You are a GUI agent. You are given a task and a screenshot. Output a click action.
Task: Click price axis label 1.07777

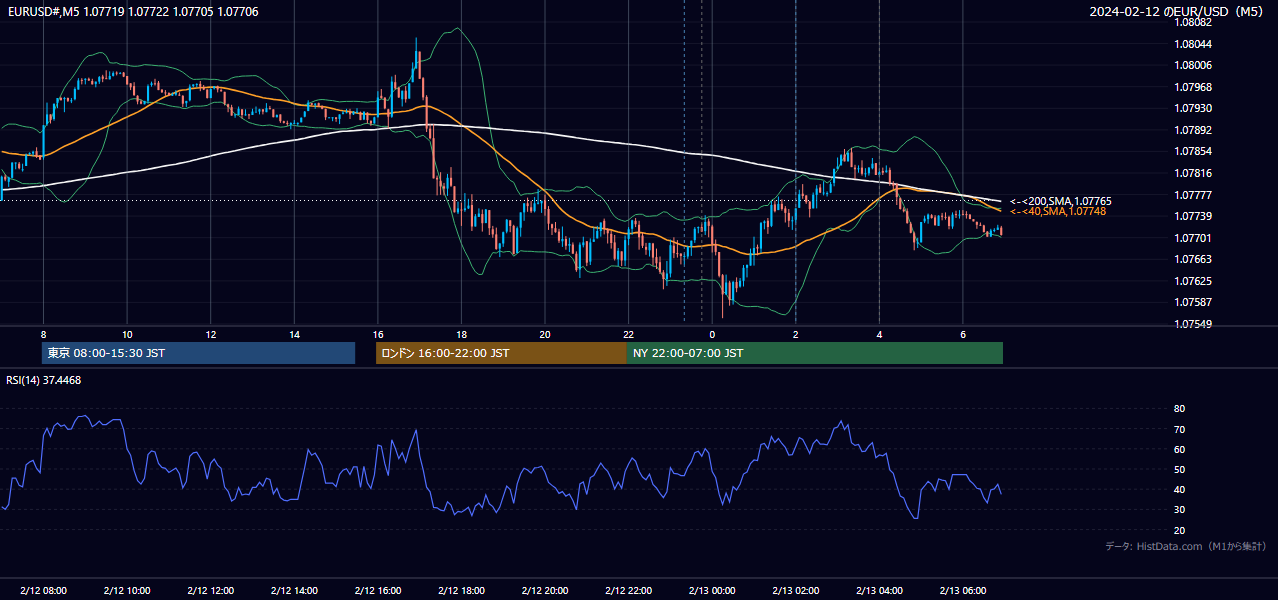[x=1193, y=195]
